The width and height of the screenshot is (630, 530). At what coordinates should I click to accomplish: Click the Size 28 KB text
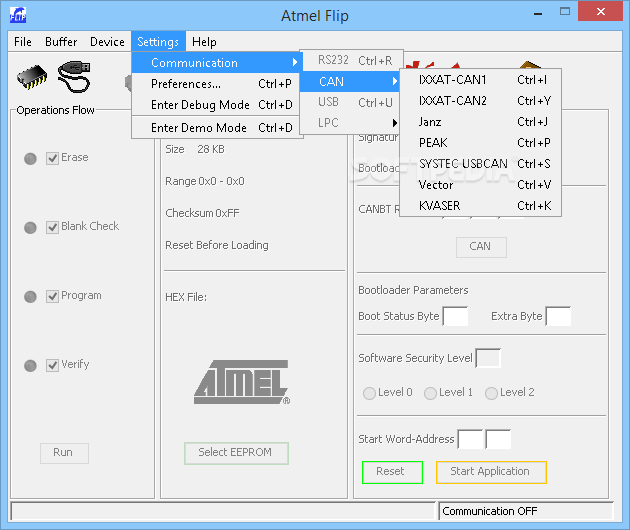click(x=195, y=149)
